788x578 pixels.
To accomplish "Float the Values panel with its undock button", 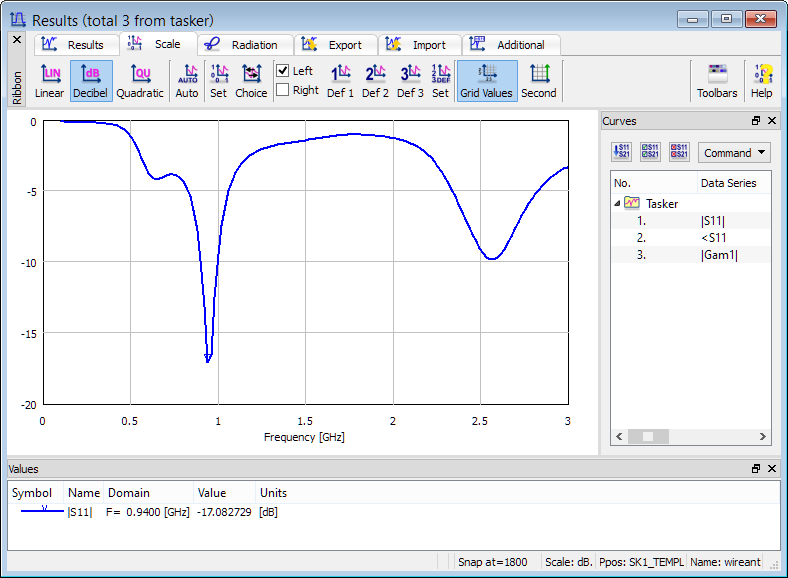I will pyautogui.click(x=756, y=468).
